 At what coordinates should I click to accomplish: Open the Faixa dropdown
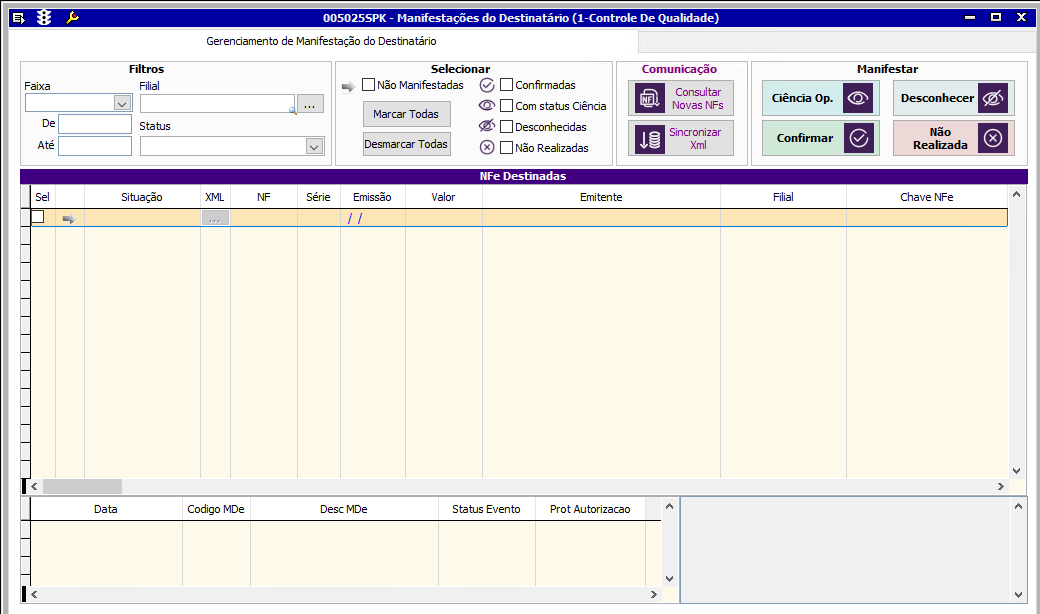coord(122,103)
